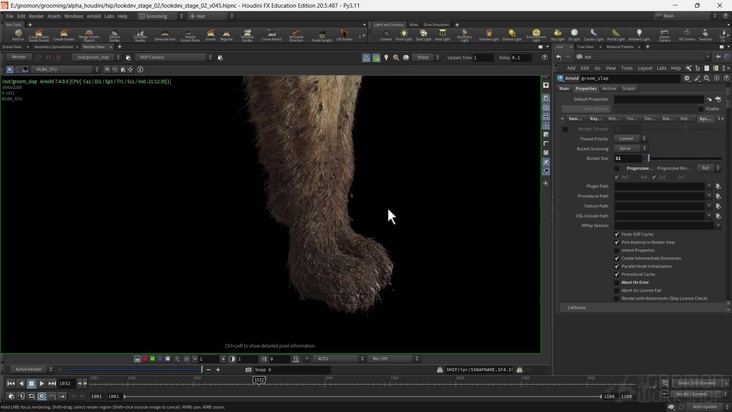732x412 pixels.
Task: Click the Curve Advect shelf tool
Action: pyautogui.click(x=272, y=35)
